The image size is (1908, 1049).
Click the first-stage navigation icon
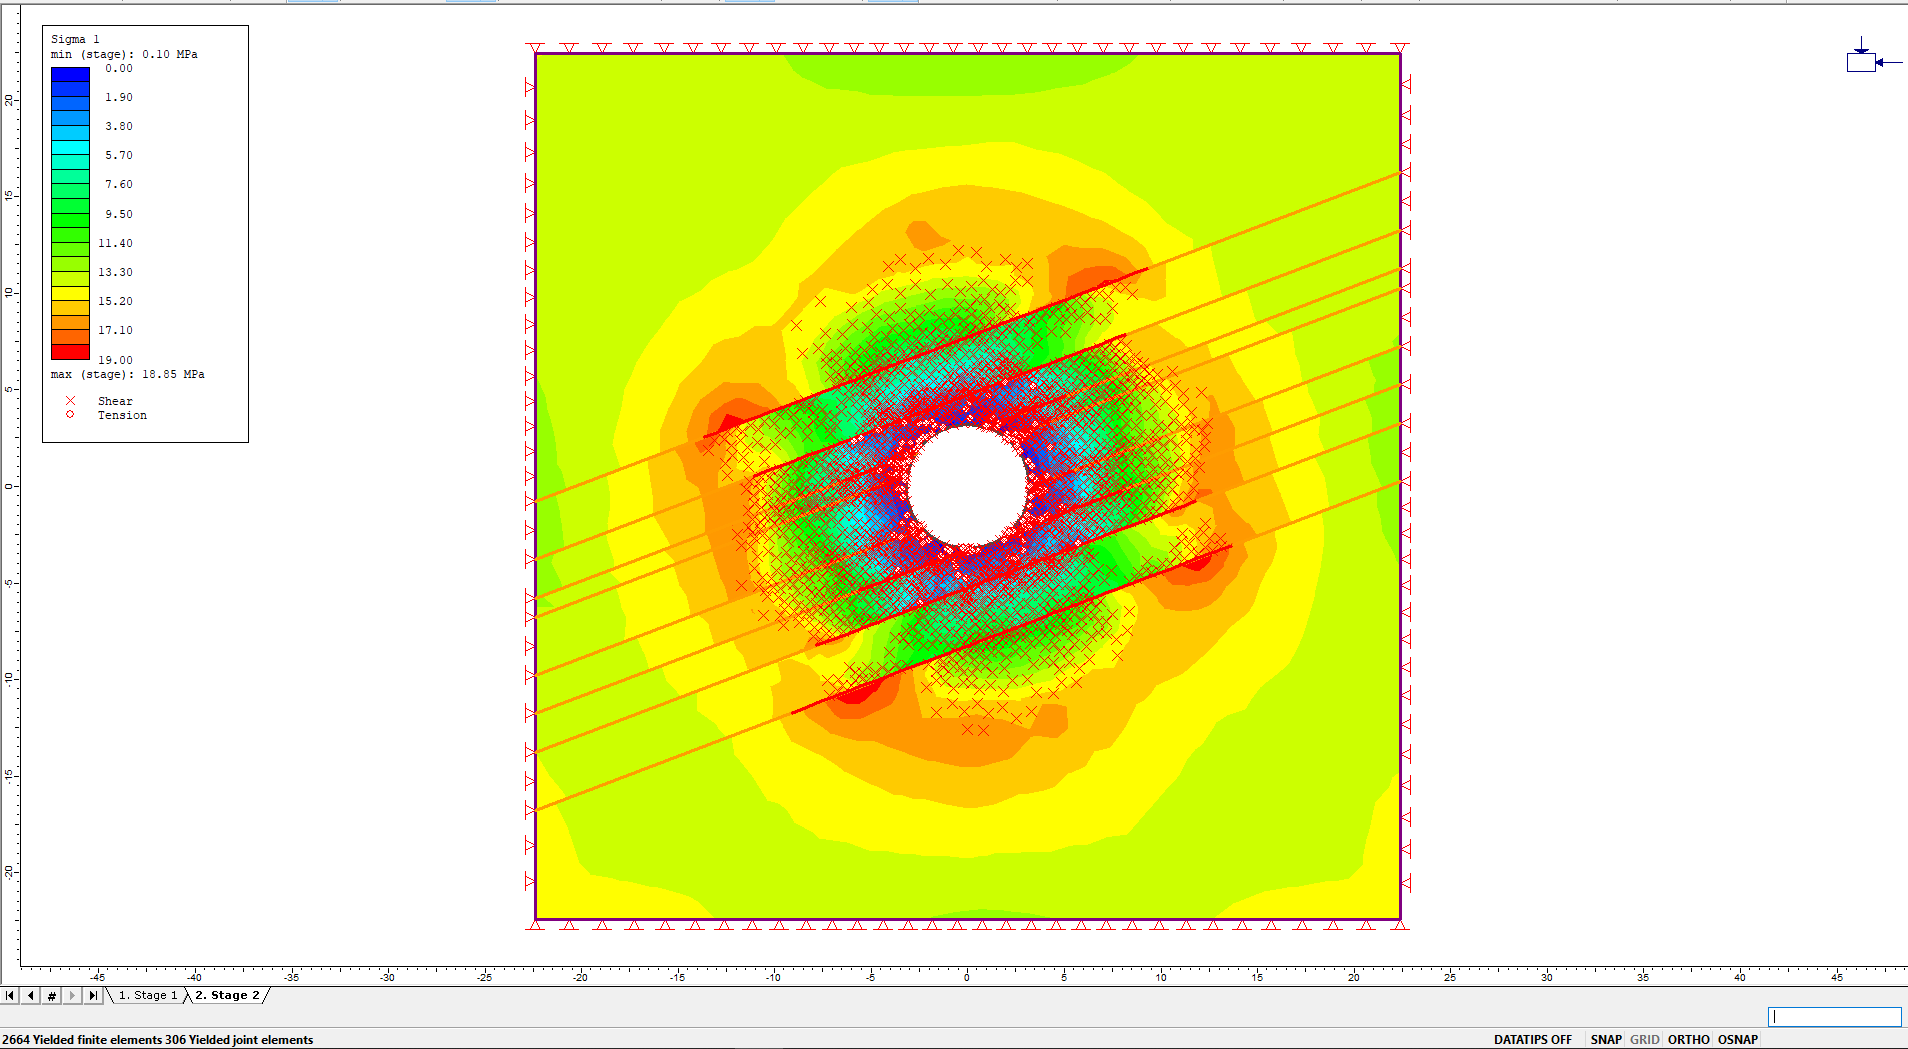12,995
